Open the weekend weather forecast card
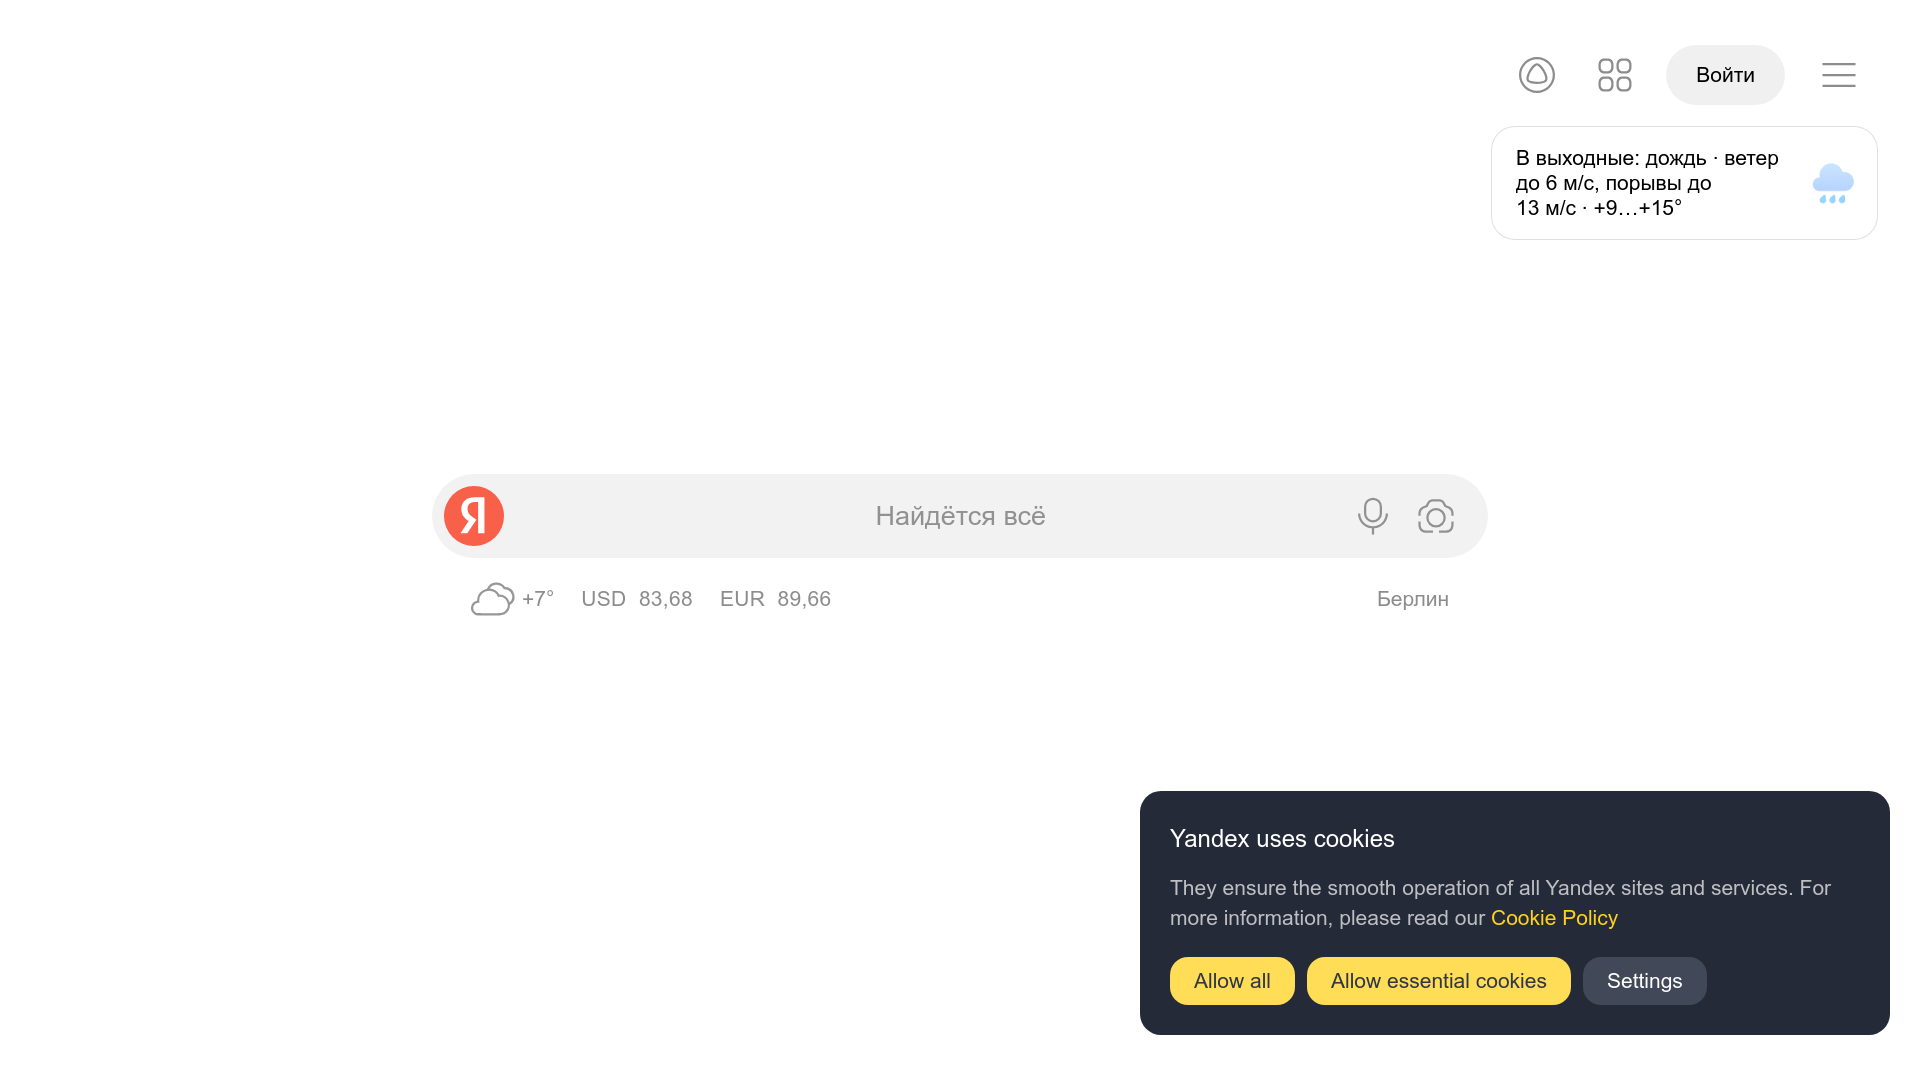The image size is (1920, 1080). (1684, 183)
